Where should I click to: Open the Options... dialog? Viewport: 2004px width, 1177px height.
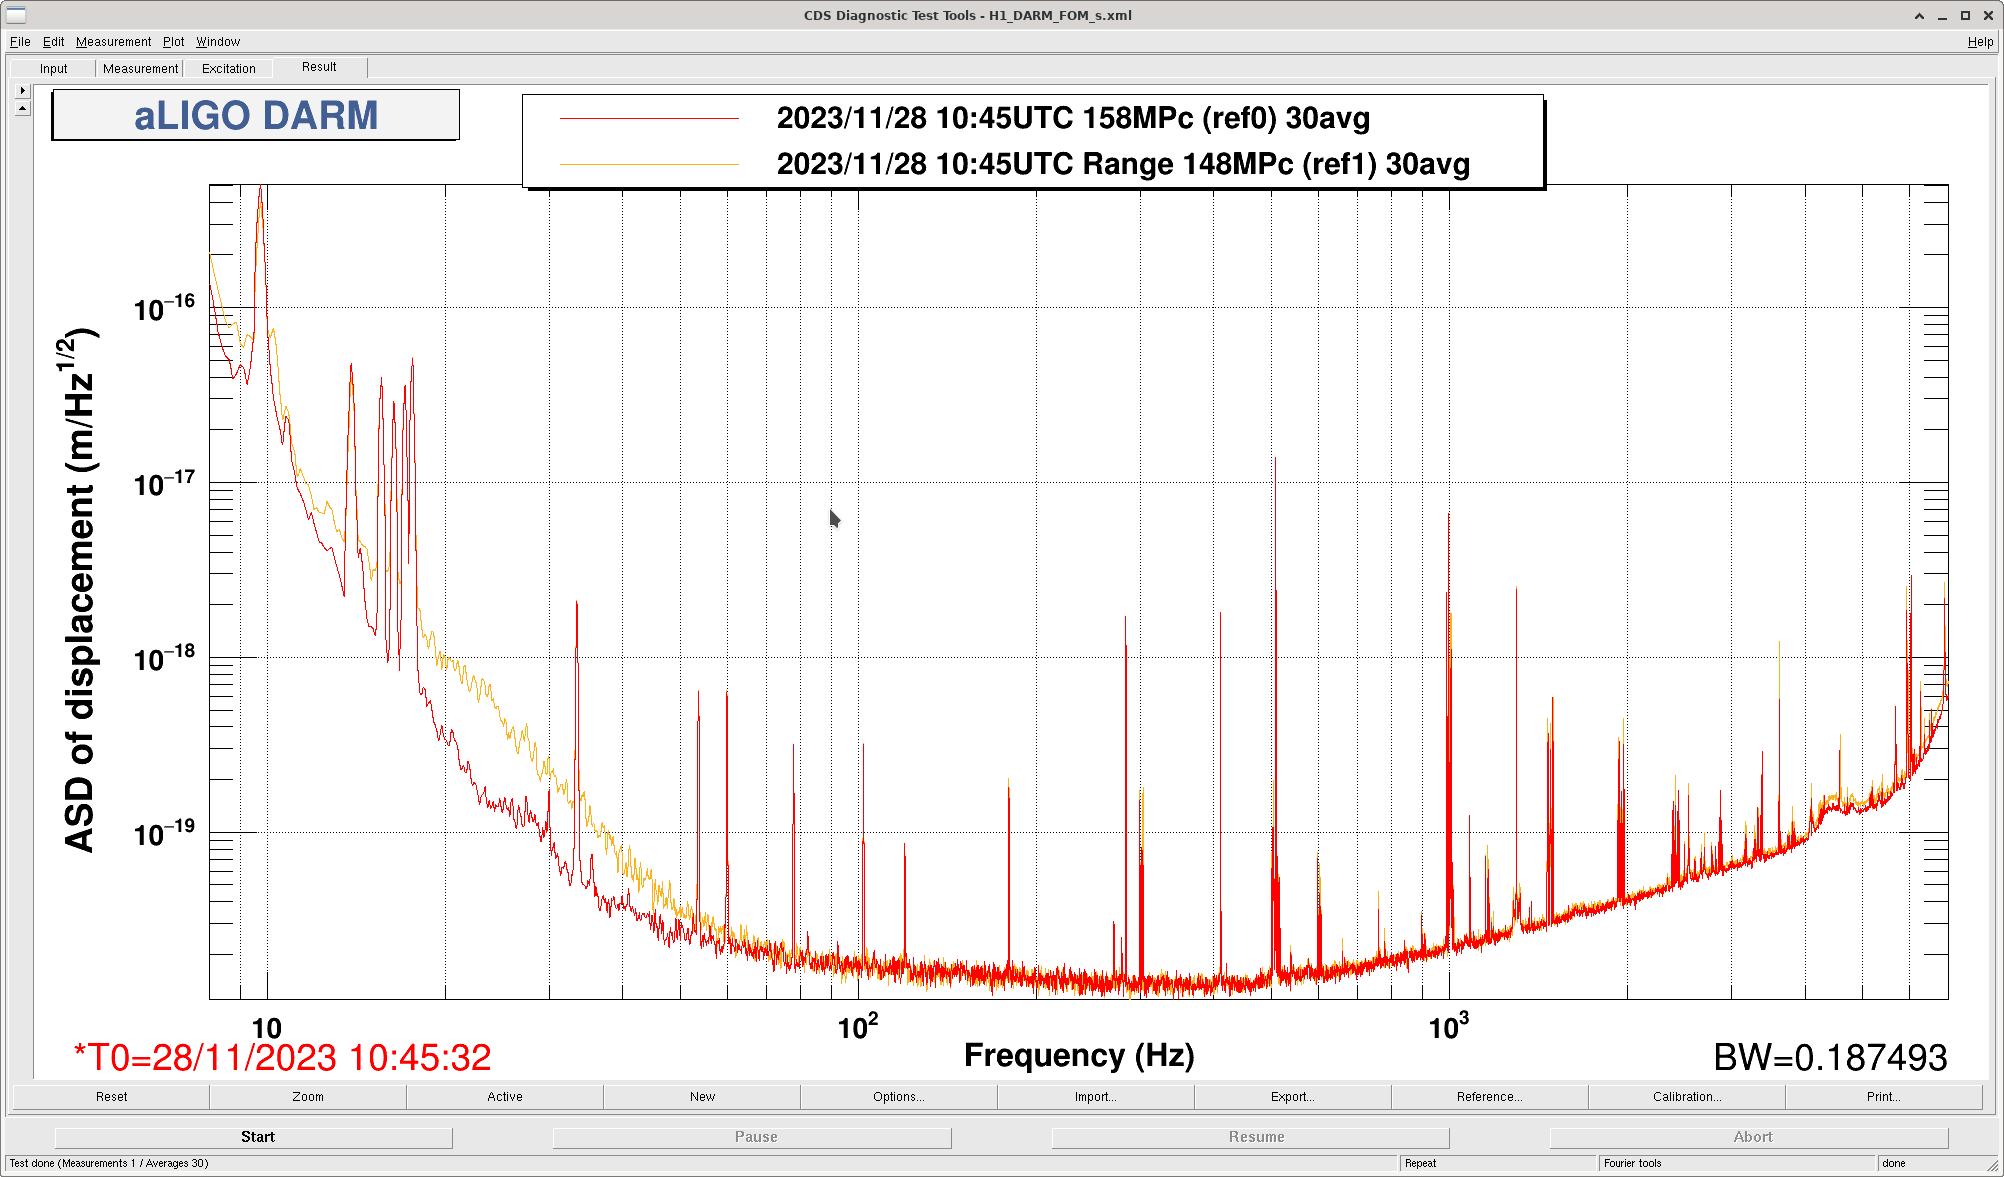(898, 1097)
